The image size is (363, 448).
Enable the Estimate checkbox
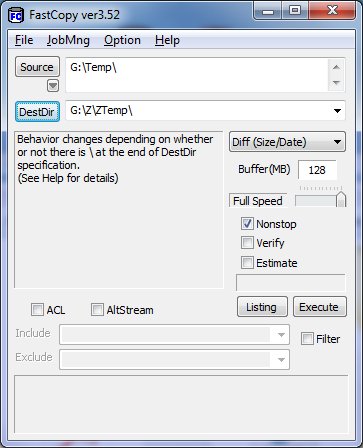pos(247,263)
